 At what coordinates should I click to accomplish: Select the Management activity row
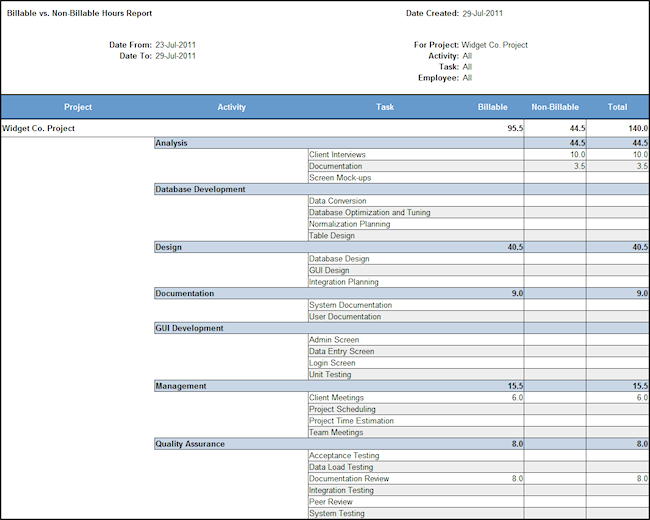click(x=401, y=386)
